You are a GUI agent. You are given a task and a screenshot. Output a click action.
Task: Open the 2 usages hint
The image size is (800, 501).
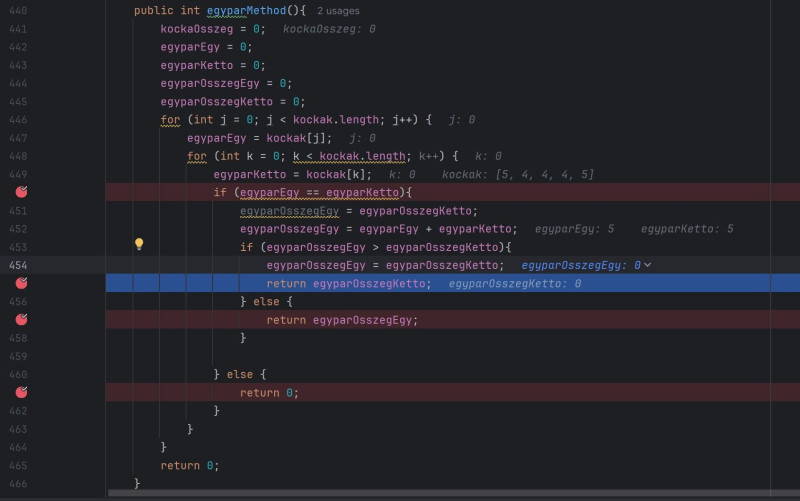pos(338,11)
